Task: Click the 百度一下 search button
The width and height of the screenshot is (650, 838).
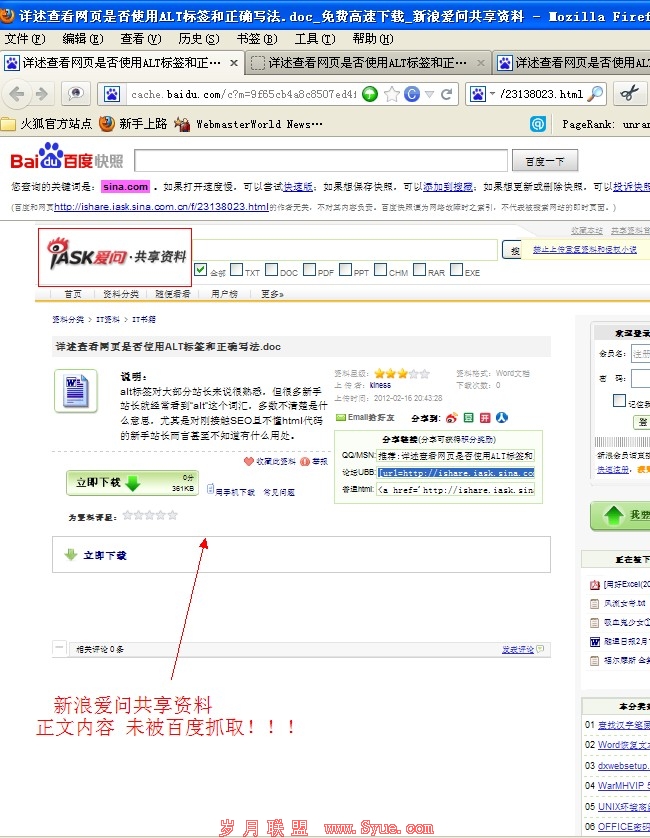Action: pos(544,161)
